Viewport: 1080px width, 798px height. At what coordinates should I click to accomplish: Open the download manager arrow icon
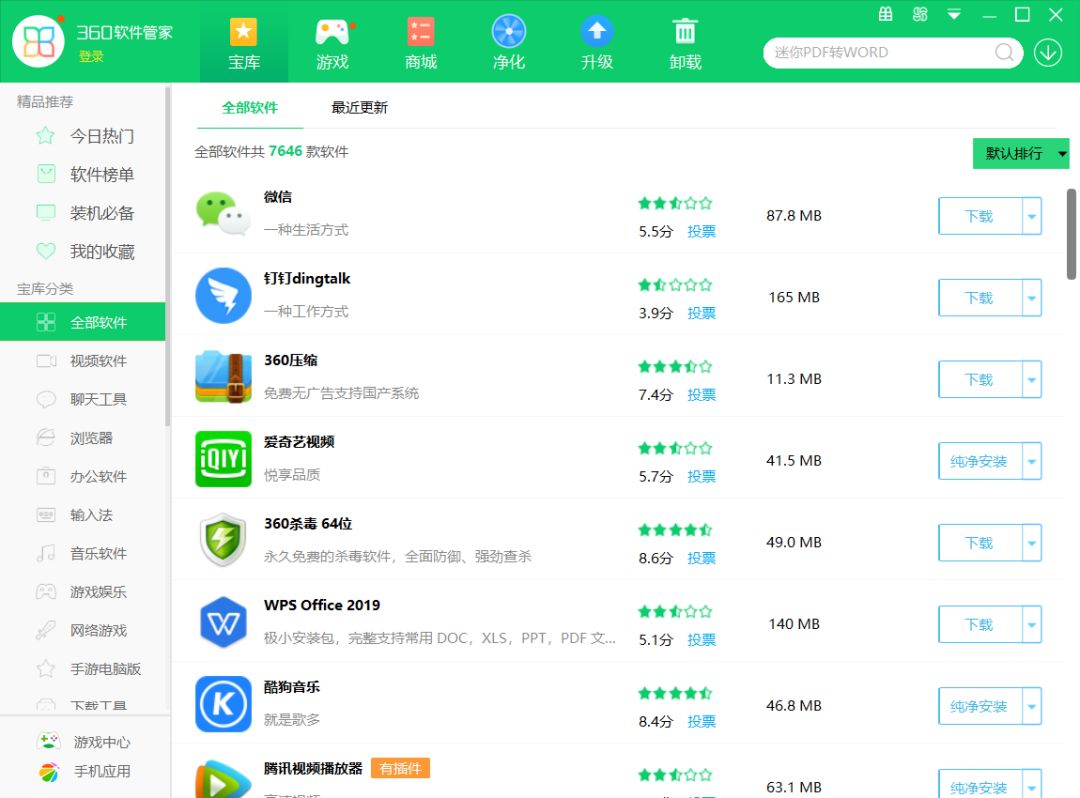tap(1048, 52)
